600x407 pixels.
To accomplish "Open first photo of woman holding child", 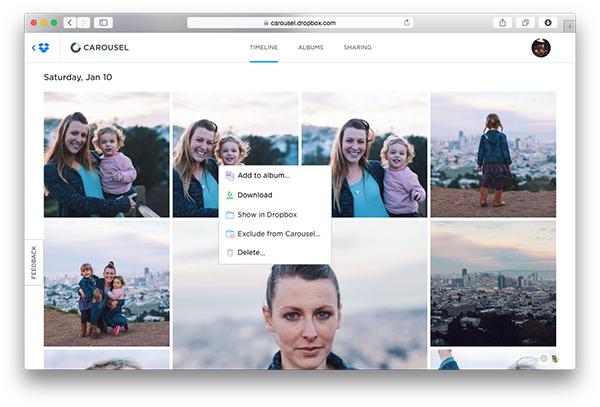I will (106, 155).
